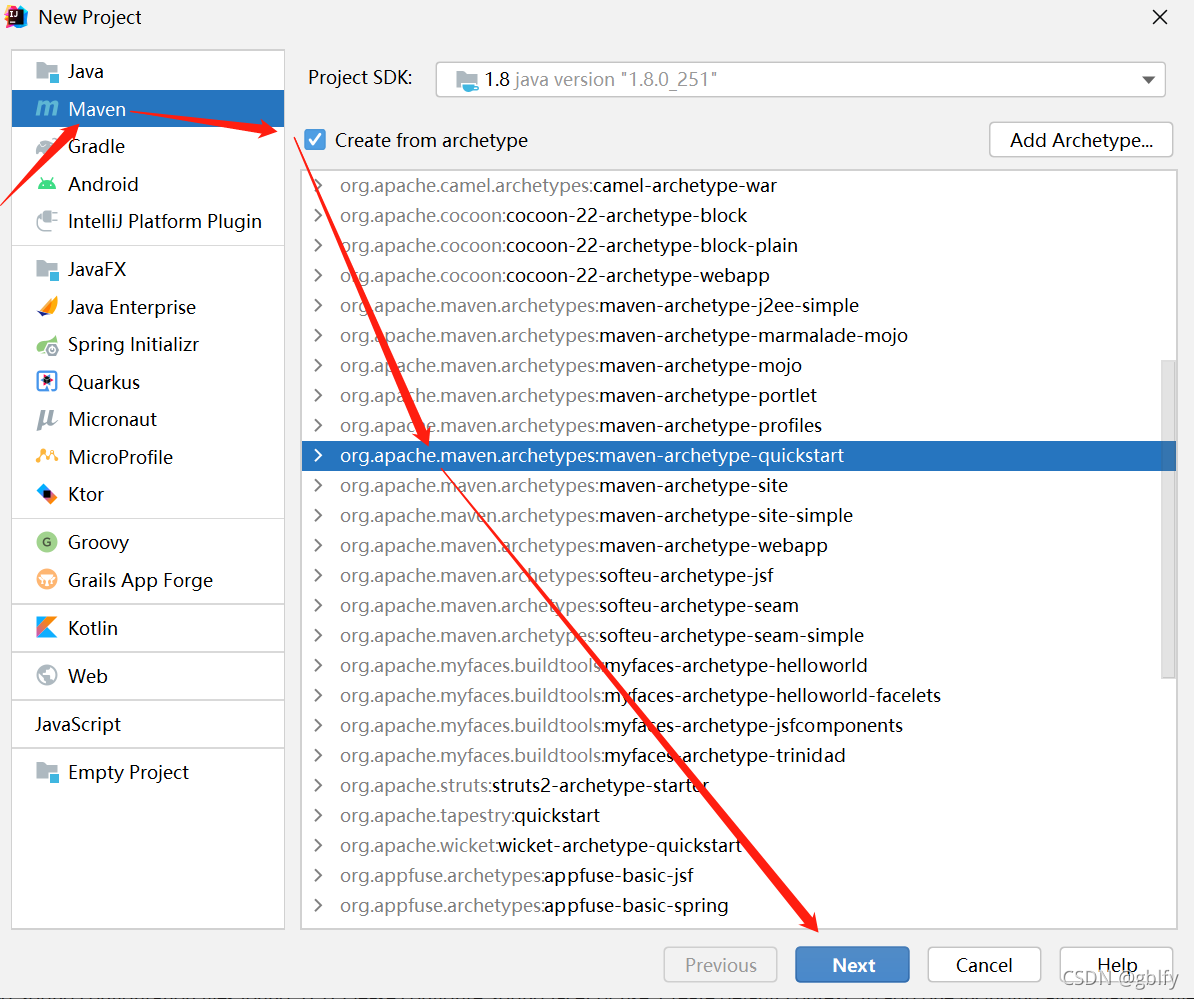
Task: Select maven-archetype-profiles archetype
Action: [x=739, y=426]
